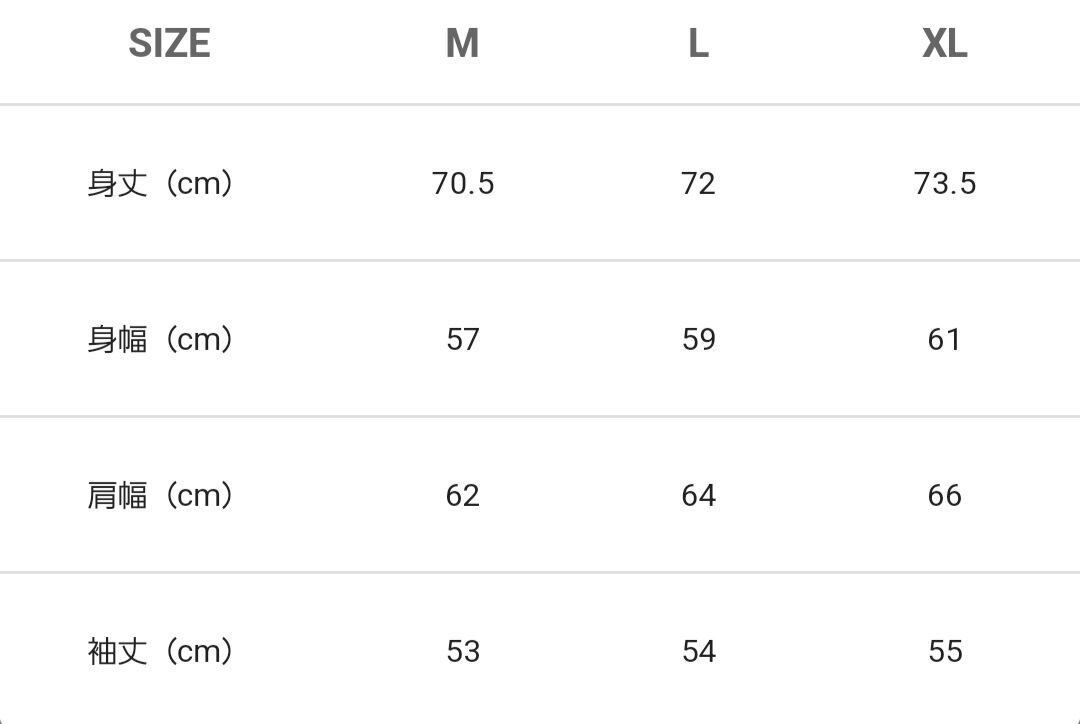The width and height of the screenshot is (1080, 724).
Task: Click the 66 shoulder width value
Action: coord(945,496)
